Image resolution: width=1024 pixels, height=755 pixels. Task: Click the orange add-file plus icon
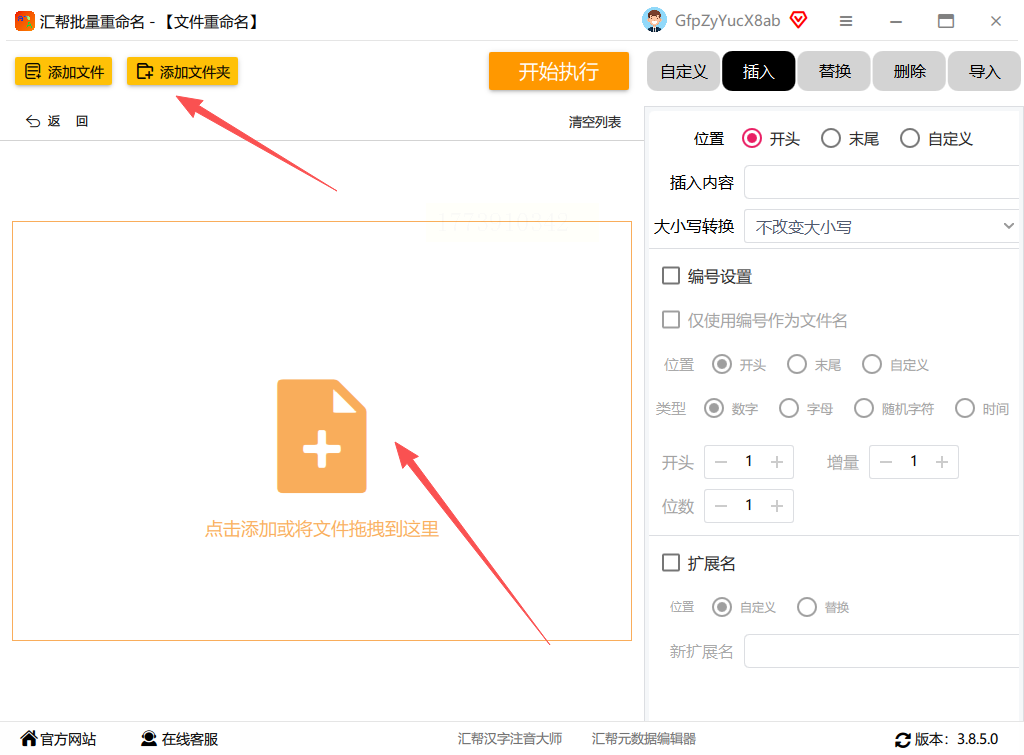point(321,436)
